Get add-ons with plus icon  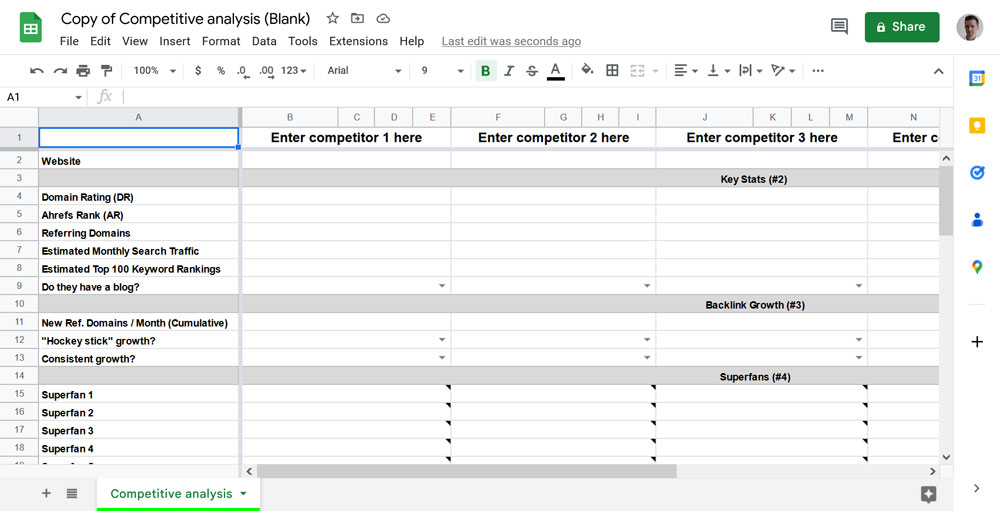click(976, 342)
